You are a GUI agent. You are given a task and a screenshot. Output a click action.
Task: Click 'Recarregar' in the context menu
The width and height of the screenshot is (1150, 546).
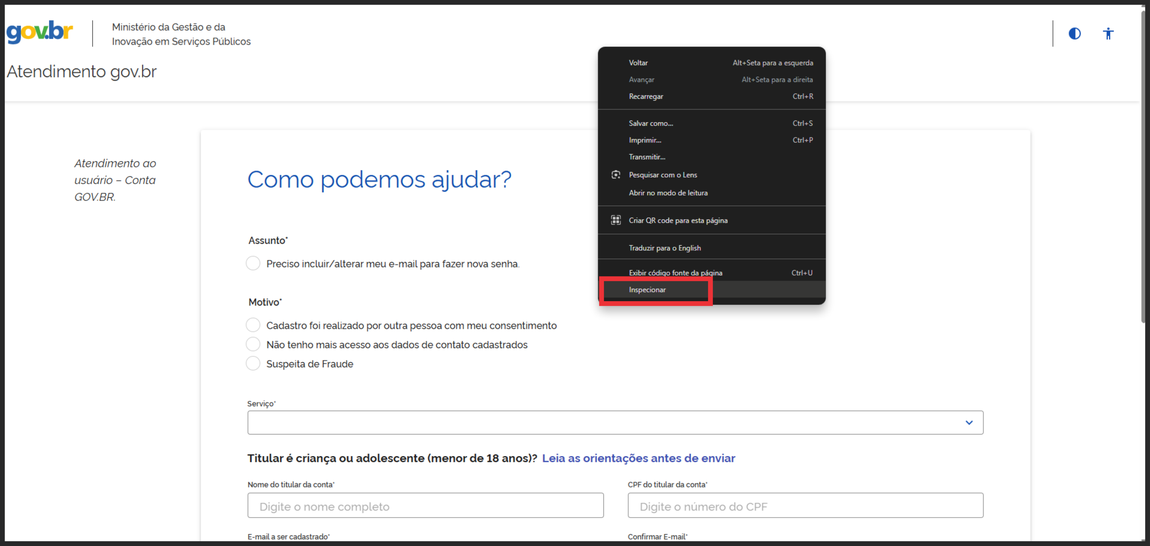click(x=646, y=97)
